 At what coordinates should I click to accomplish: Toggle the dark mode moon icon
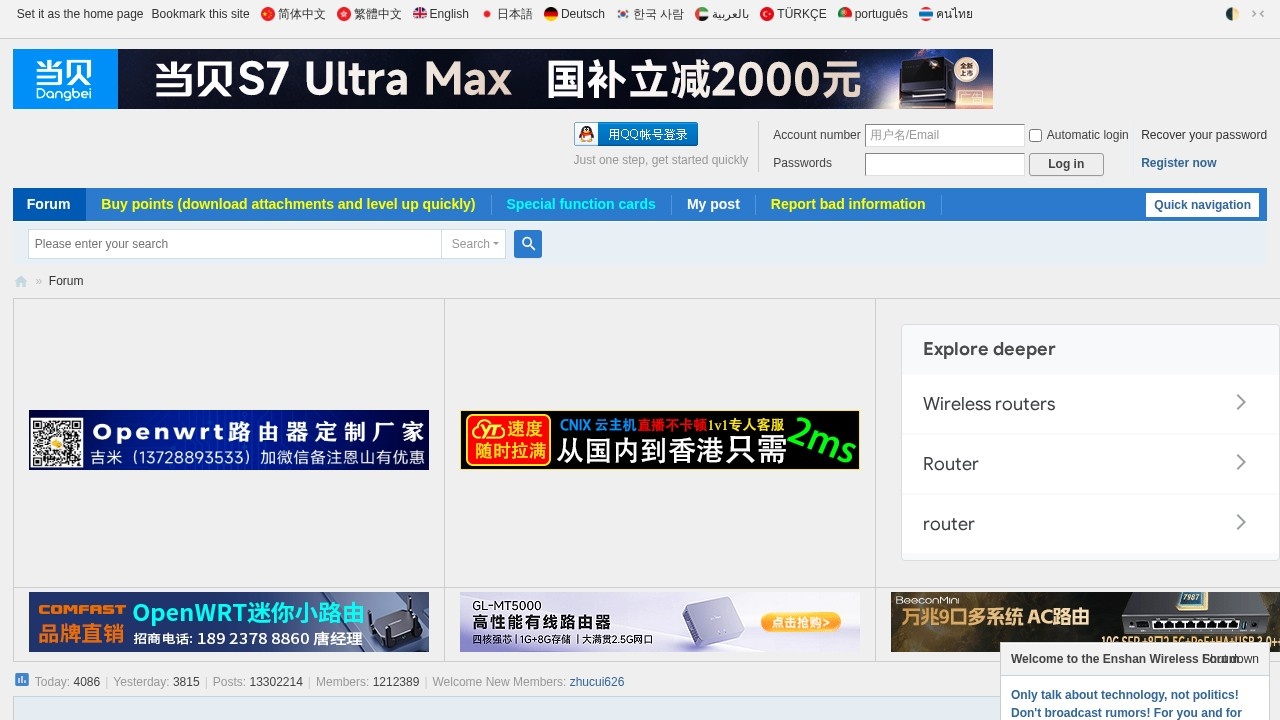[x=1232, y=14]
